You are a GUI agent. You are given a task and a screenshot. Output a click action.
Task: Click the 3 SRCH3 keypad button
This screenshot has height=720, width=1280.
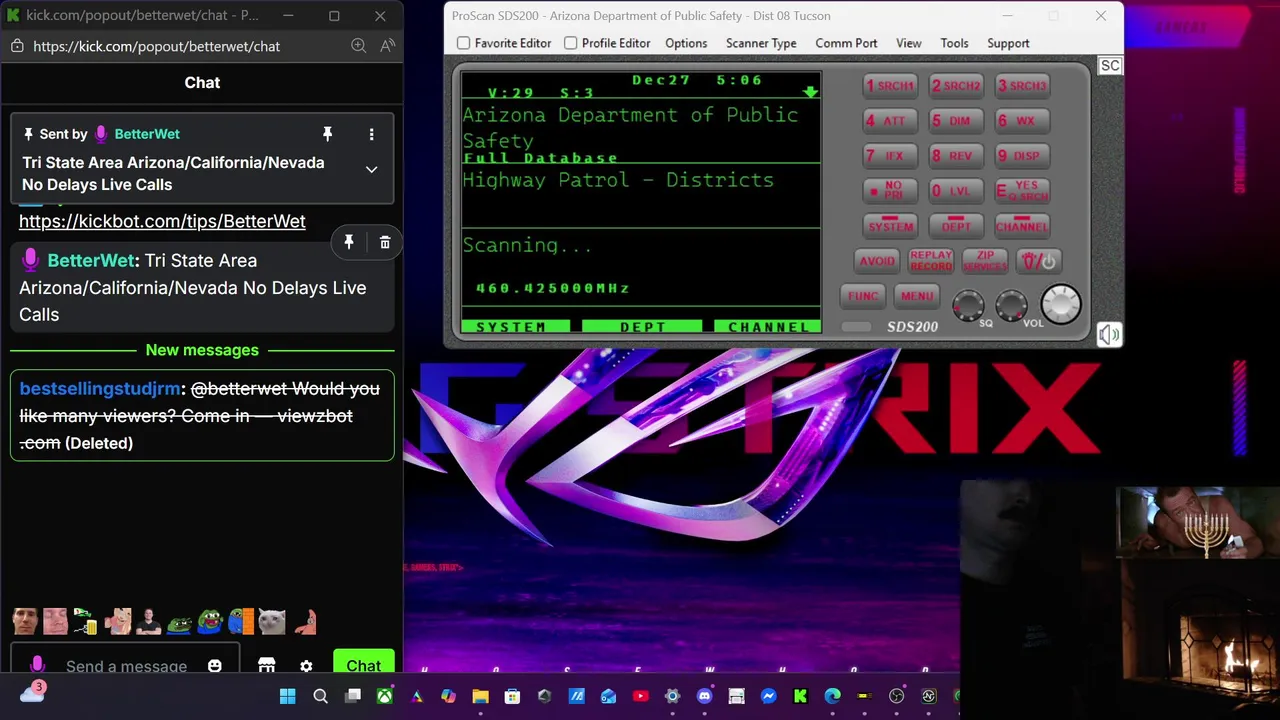(x=1022, y=86)
